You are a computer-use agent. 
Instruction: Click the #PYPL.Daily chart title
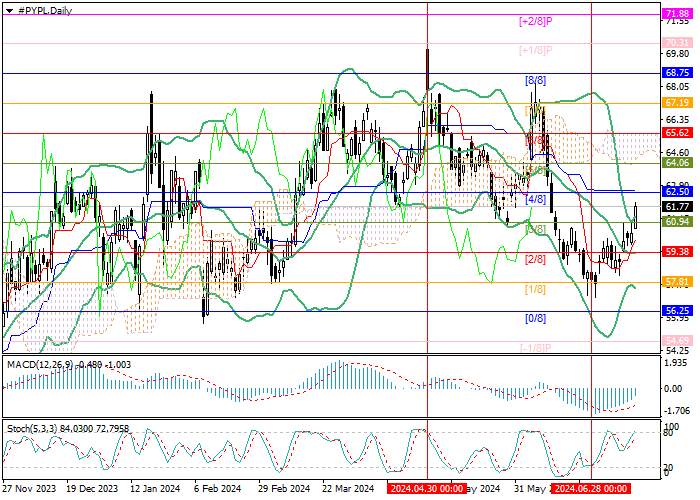(45, 11)
